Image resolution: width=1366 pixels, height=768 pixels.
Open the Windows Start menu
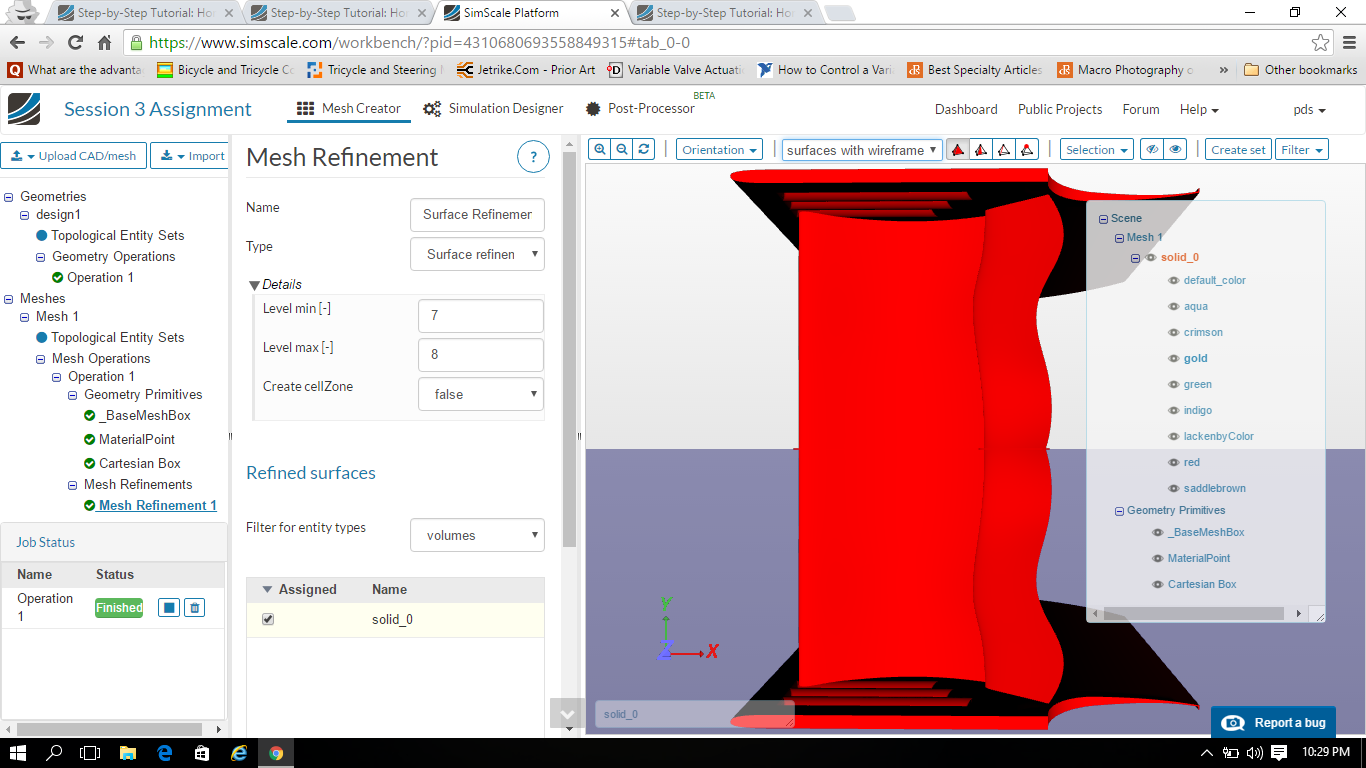(x=17, y=753)
